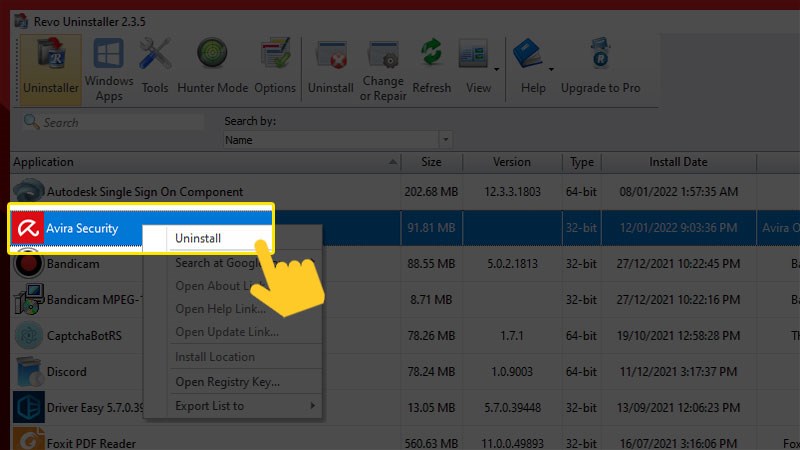Click the 16/07/2021 3:16:06 PM date cell
Screen dimensions: 800x450
click(678, 443)
